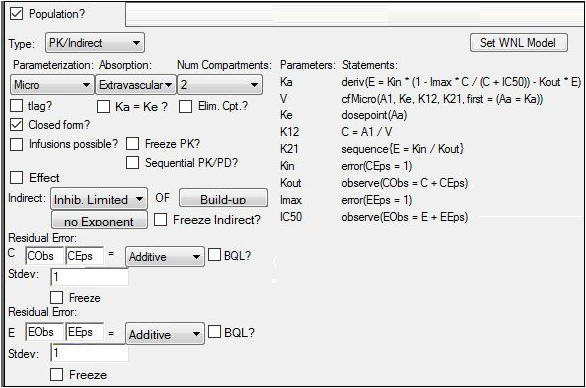The height and width of the screenshot is (388, 586).
Task: Click the Stdev field for CEps
Action: [x=89, y=277]
